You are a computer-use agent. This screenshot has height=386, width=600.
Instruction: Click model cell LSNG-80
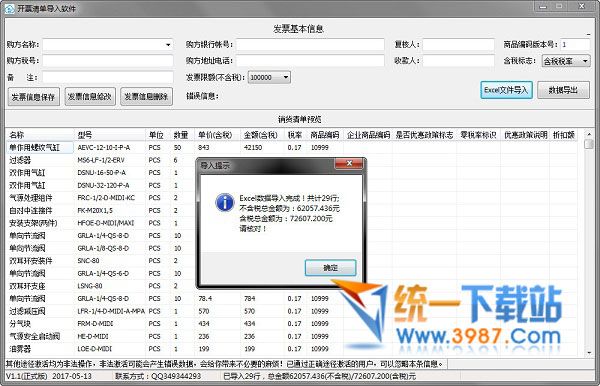(109, 286)
